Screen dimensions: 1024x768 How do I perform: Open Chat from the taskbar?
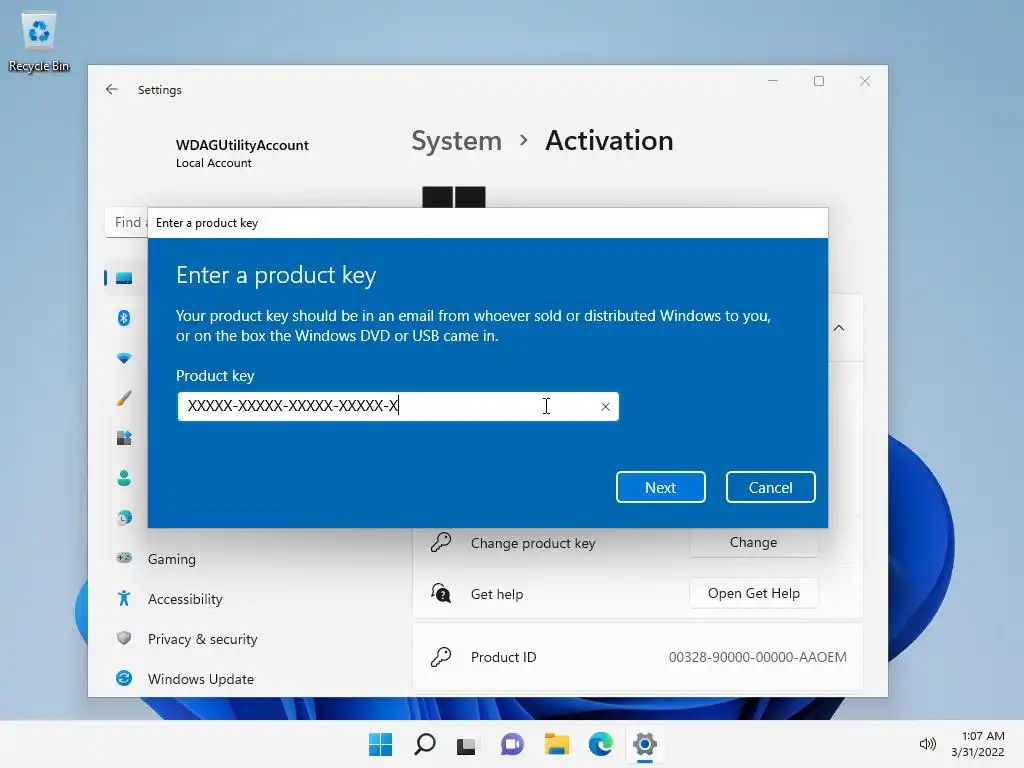tap(512, 744)
